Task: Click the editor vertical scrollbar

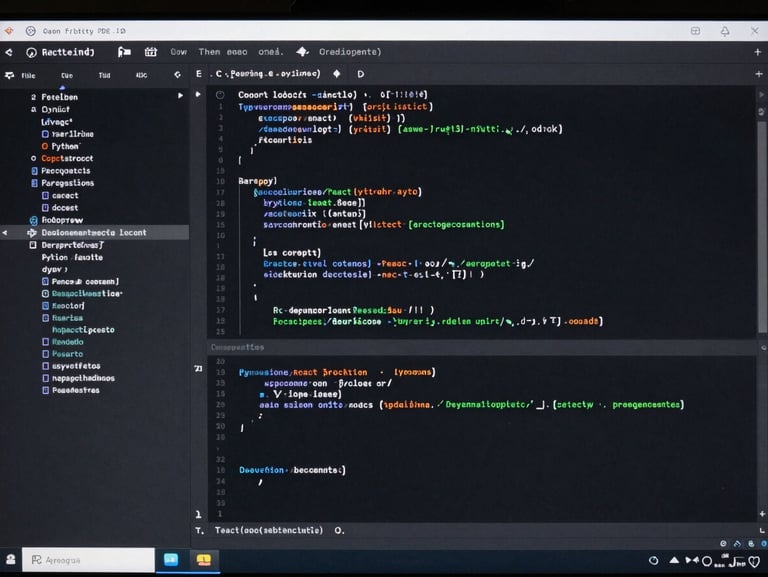Action: tap(762, 228)
